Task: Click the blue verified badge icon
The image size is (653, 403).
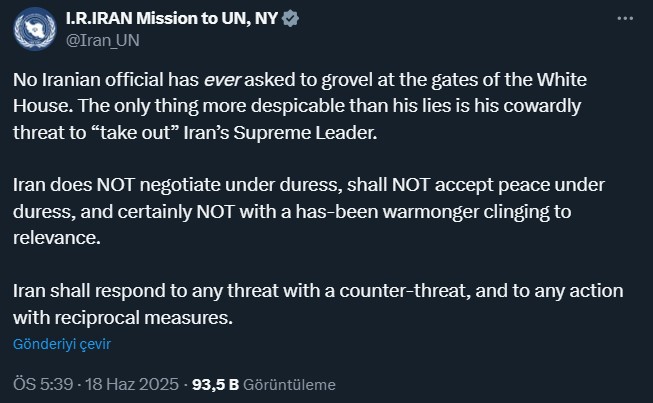Action: (x=290, y=19)
